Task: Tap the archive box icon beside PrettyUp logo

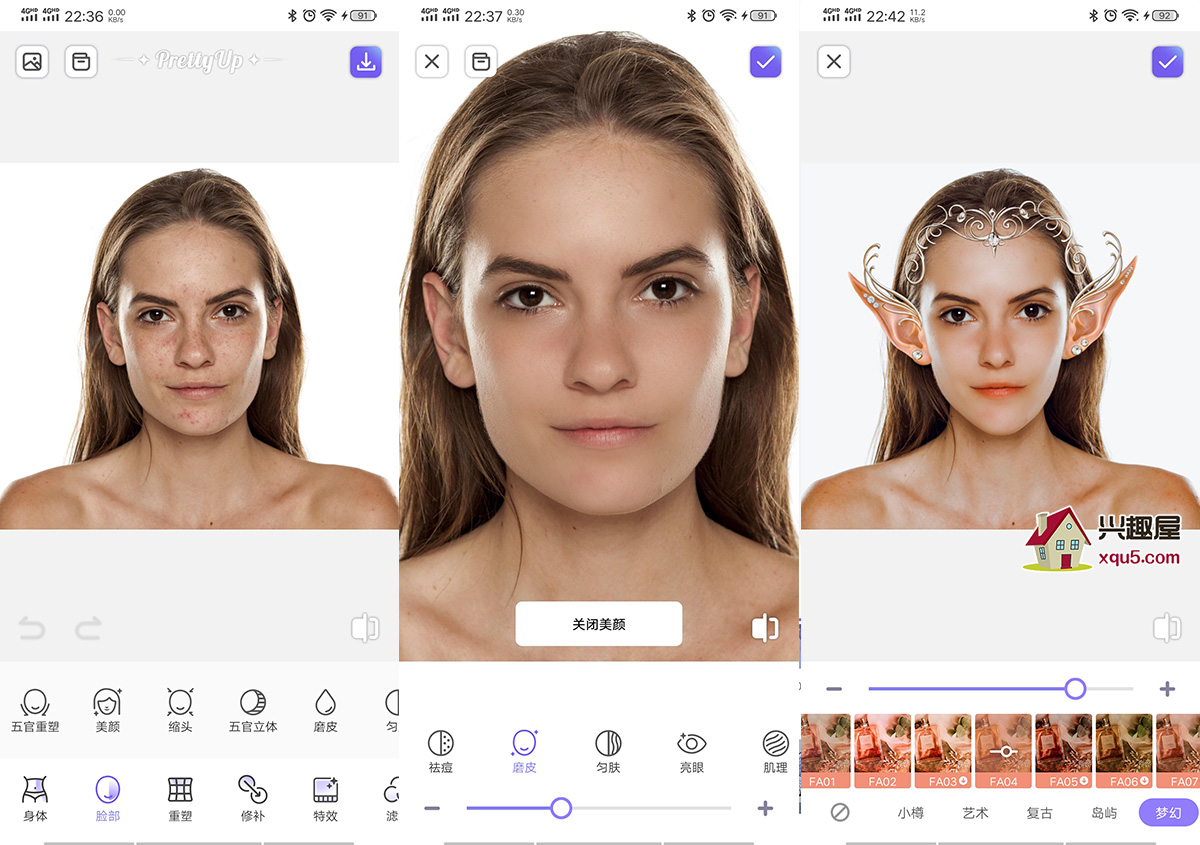Action: pos(81,62)
